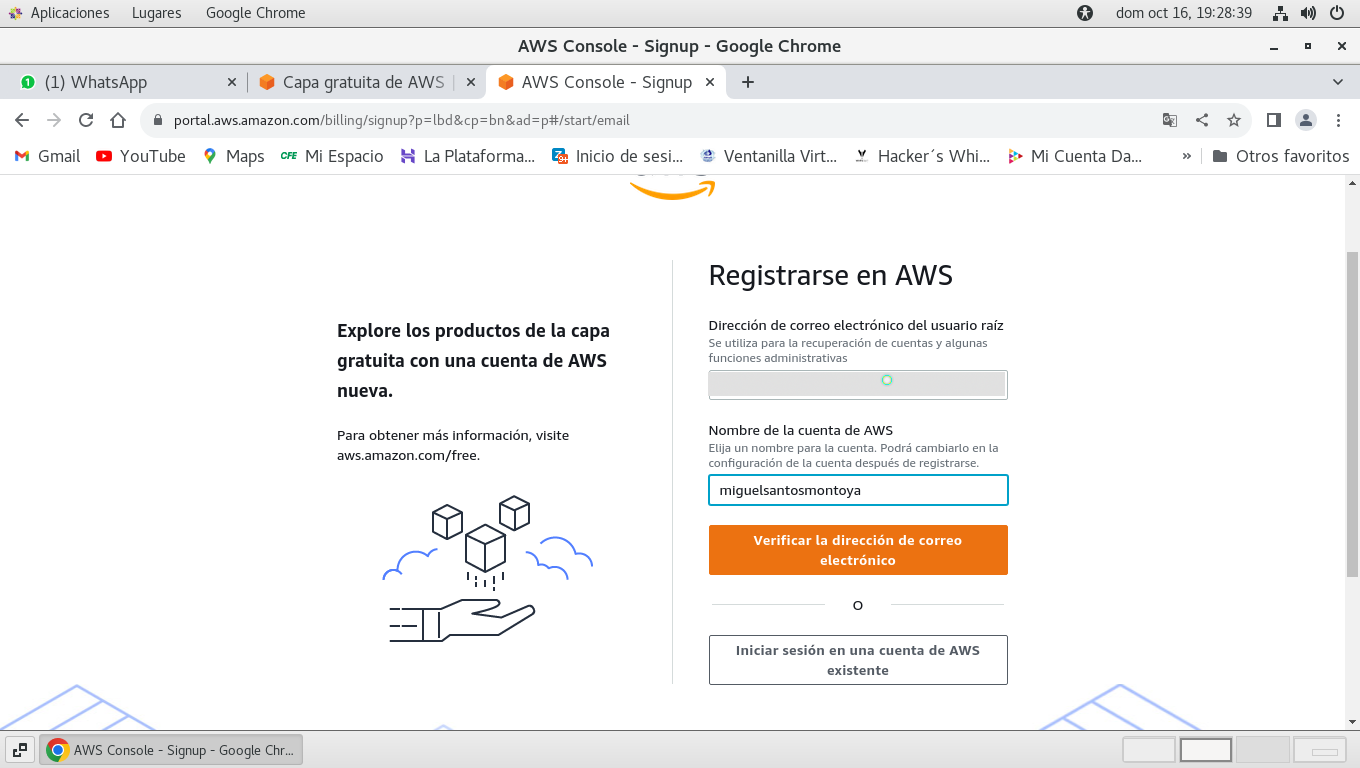Expand the tab search chevron

1338,82
